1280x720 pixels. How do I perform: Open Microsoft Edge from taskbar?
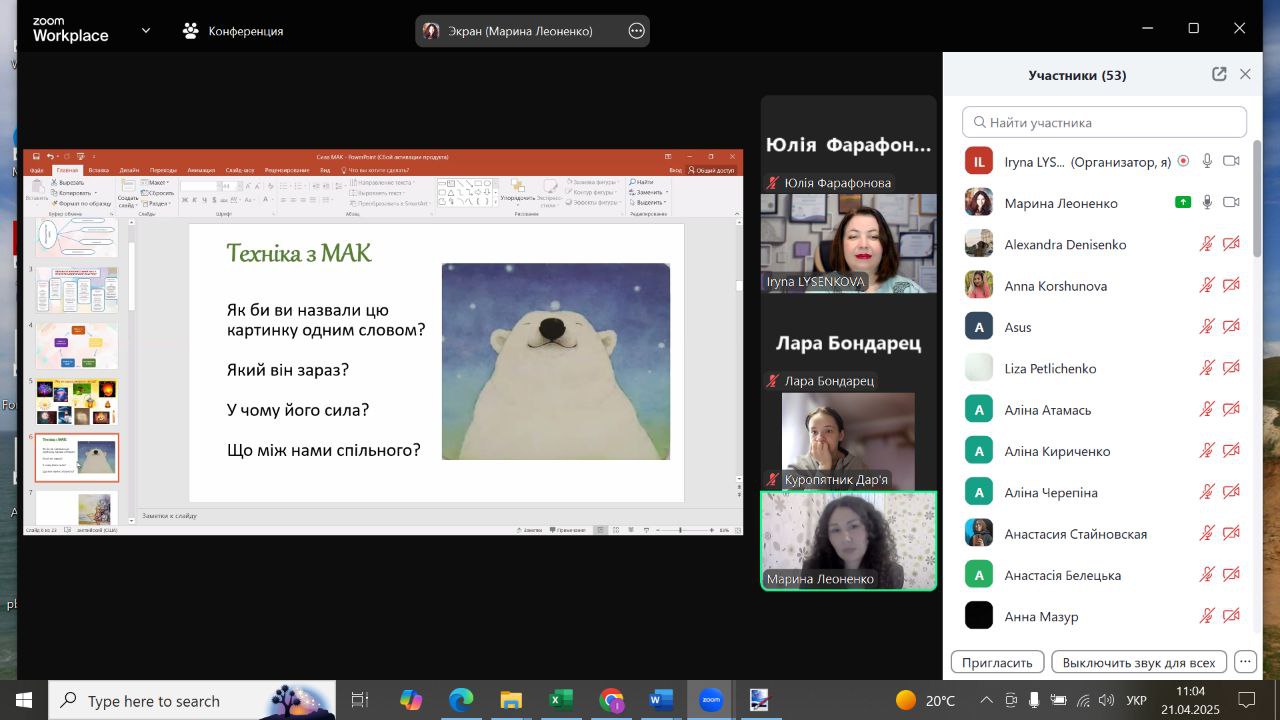pyautogui.click(x=460, y=700)
